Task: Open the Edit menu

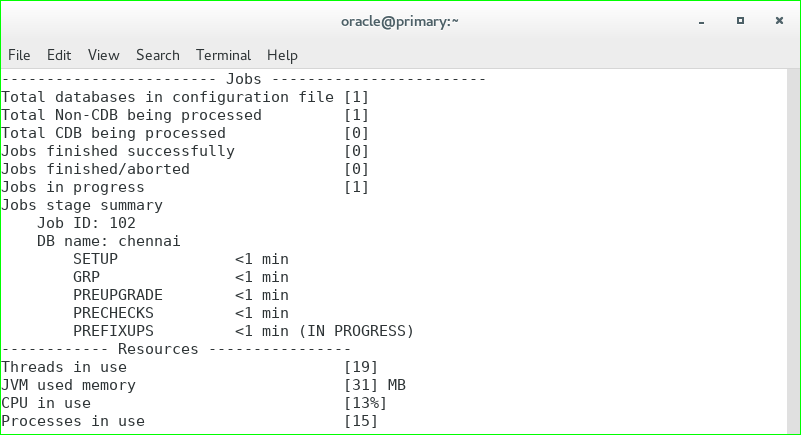Action: [59, 55]
